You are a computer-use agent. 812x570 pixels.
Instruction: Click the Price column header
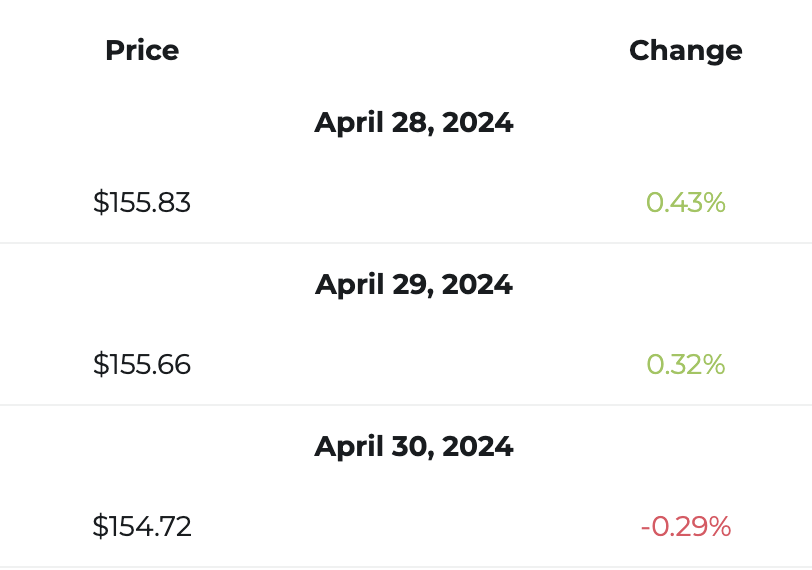click(142, 50)
